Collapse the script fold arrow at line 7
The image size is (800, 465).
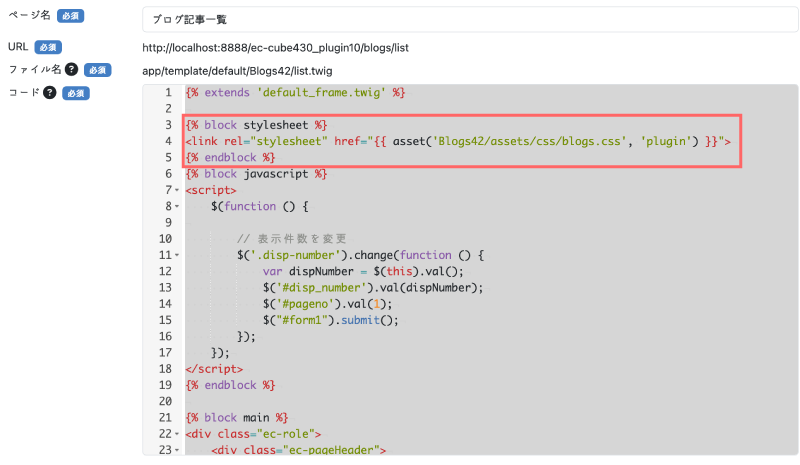click(177, 190)
